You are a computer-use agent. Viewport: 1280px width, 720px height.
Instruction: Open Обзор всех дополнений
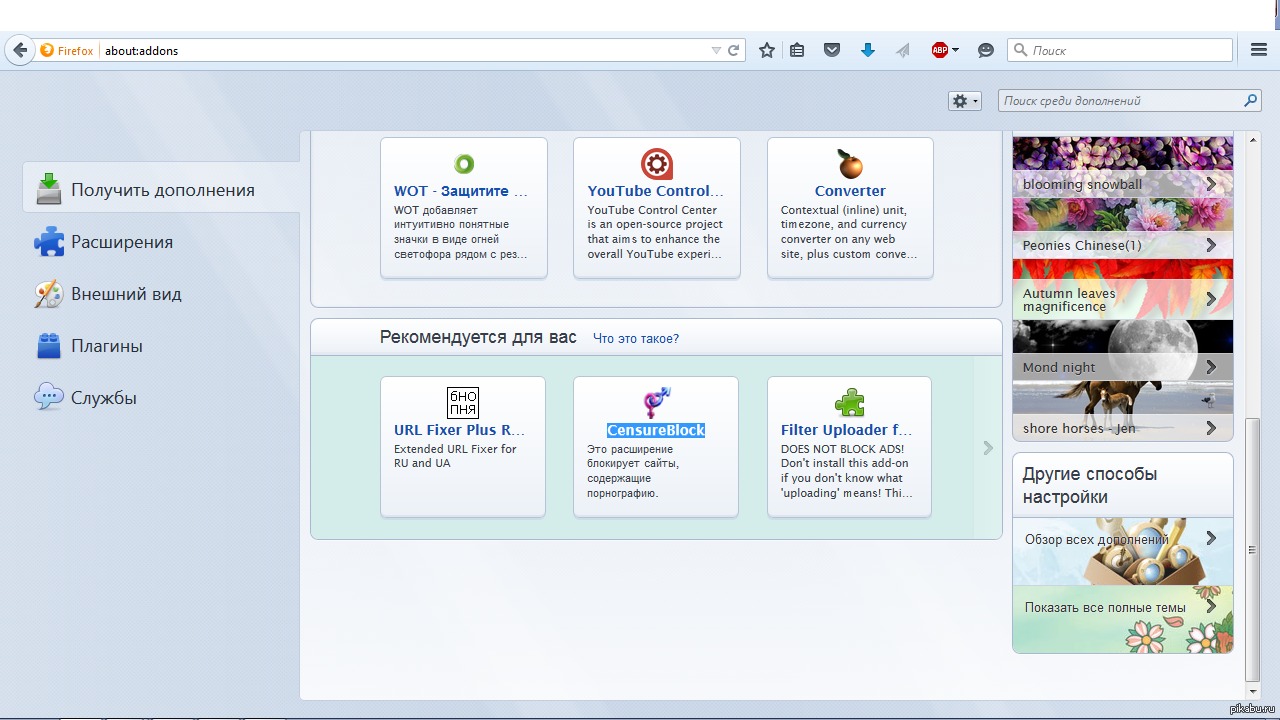(1122, 551)
